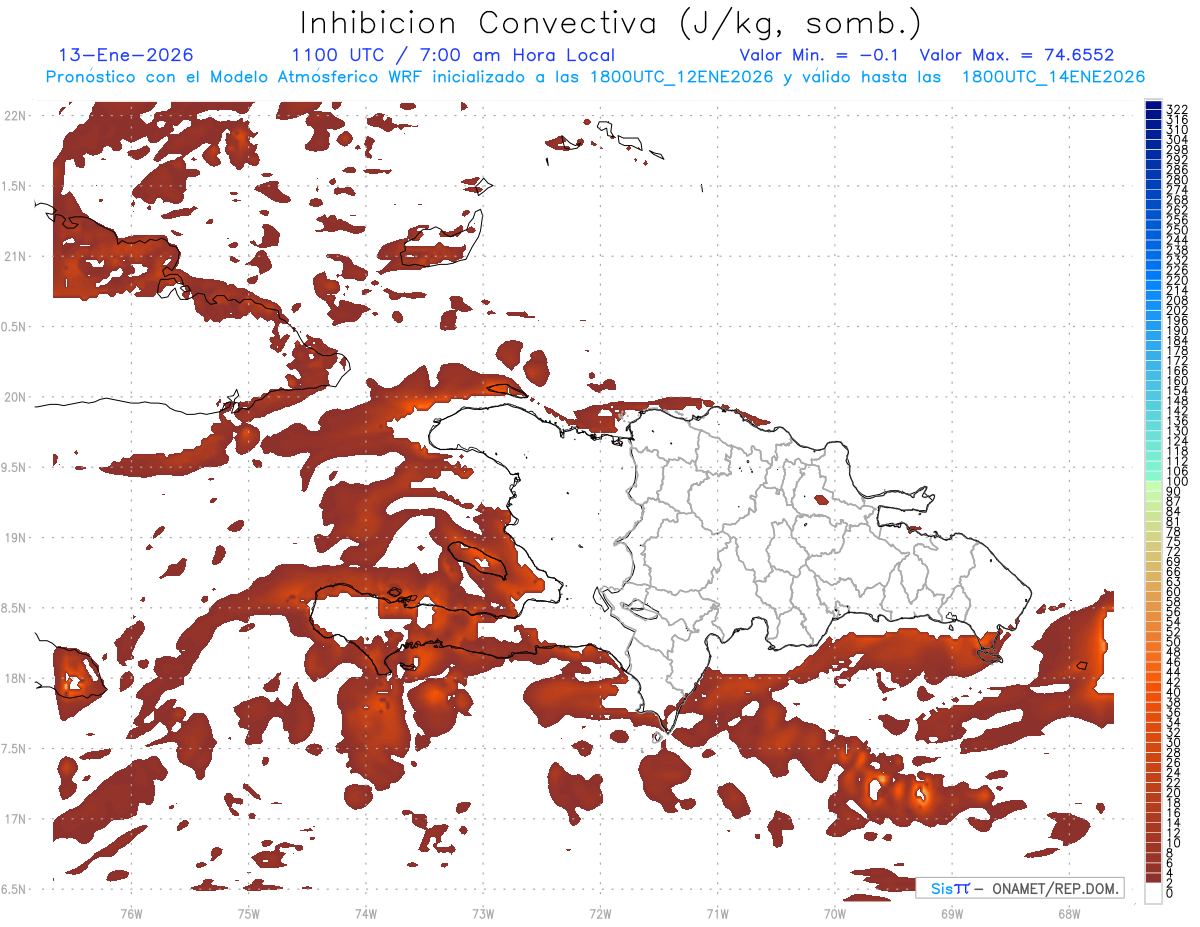The image size is (1200, 927).
Task: Click '1100 UTC / 7:00 am Hora Local'
Action: point(453,55)
